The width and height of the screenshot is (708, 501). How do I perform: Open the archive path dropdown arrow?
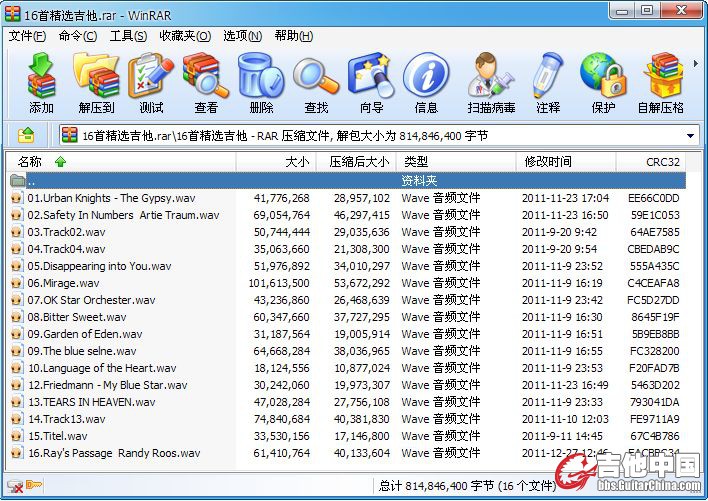pyautogui.click(x=690, y=136)
